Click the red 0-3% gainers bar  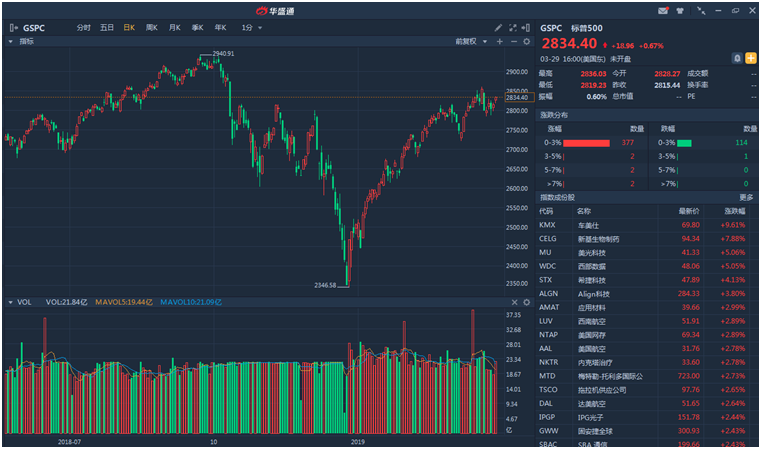point(586,143)
